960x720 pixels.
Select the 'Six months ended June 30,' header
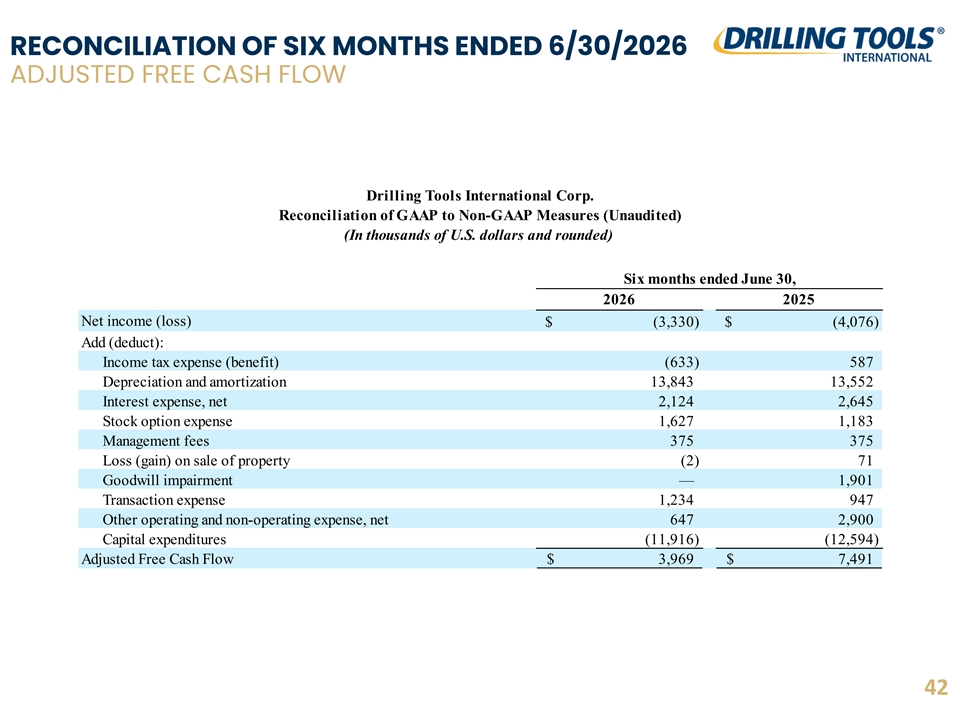[x=710, y=279]
